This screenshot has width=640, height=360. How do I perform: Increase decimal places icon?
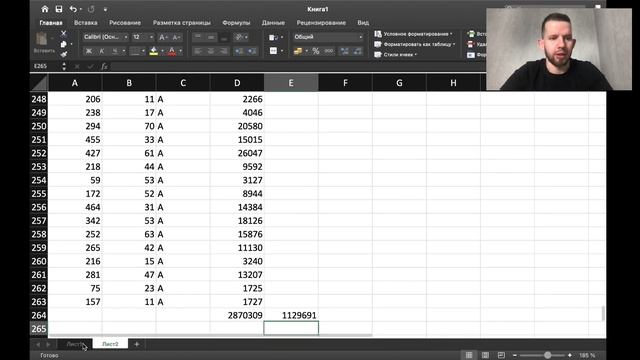[344, 51]
